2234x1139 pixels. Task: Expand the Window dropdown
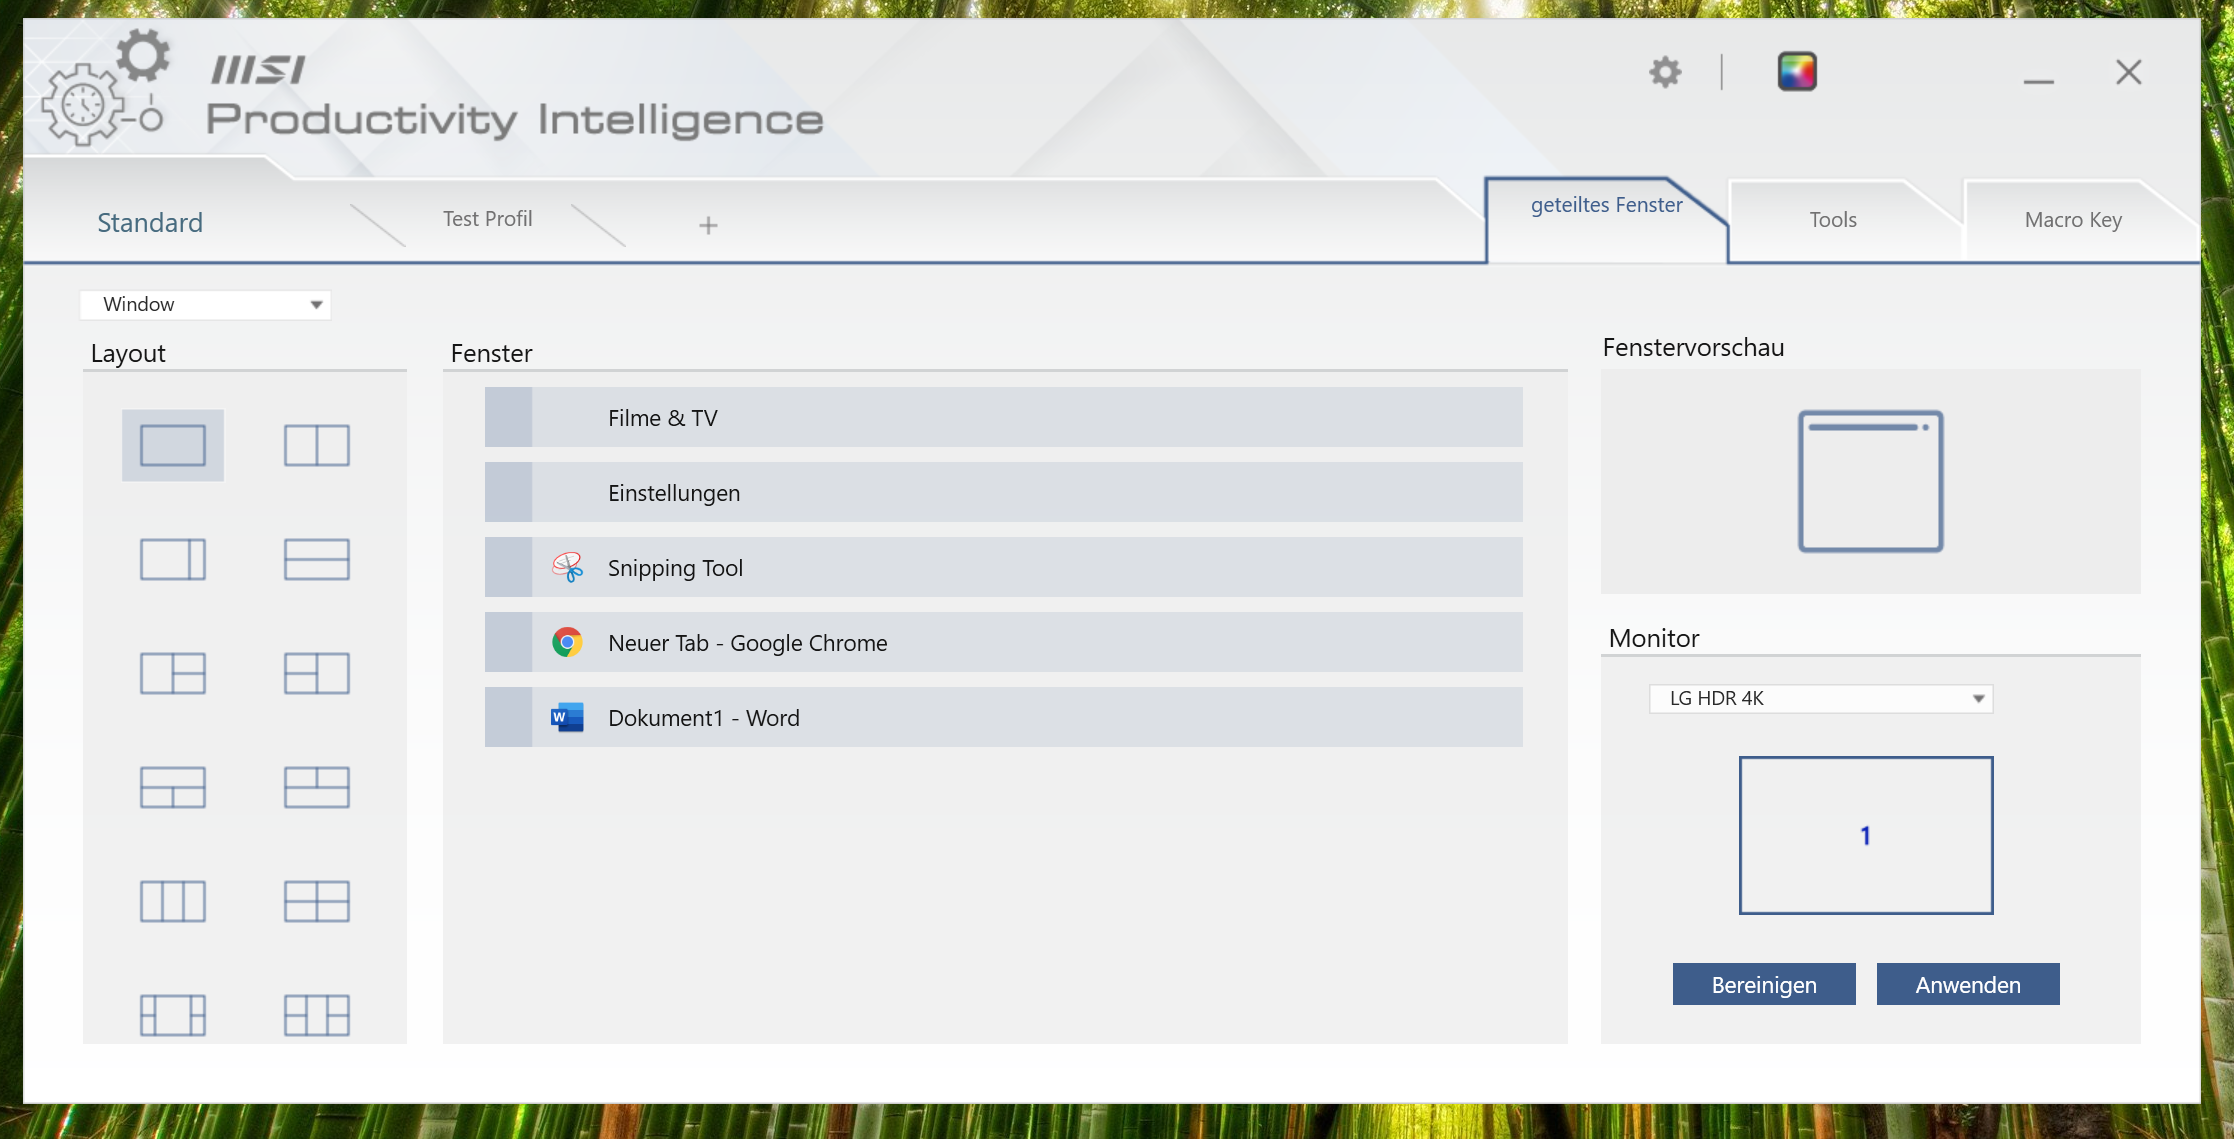[205, 304]
